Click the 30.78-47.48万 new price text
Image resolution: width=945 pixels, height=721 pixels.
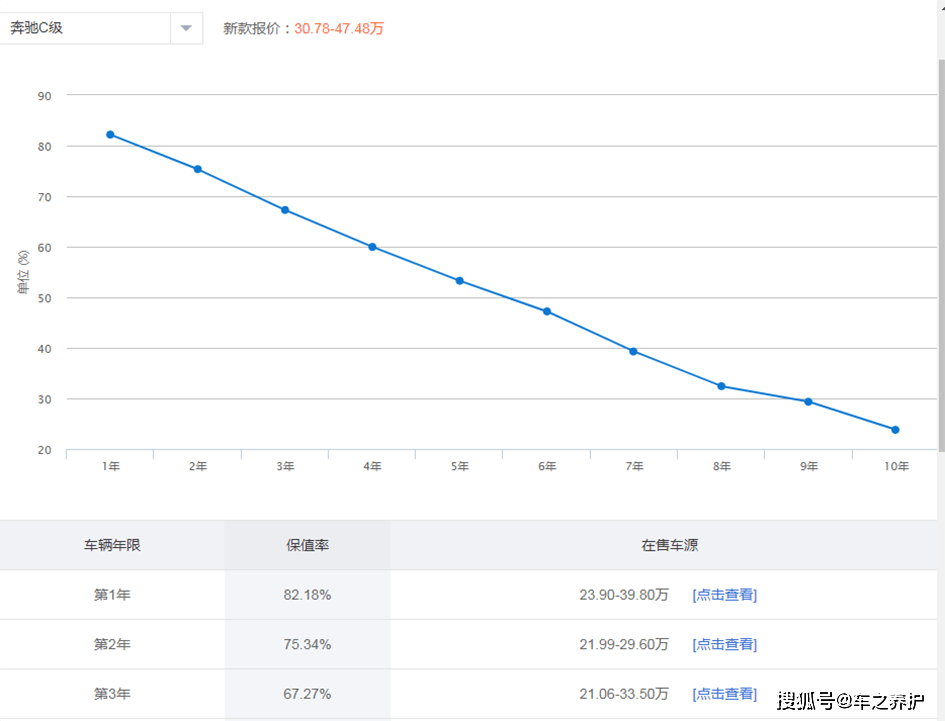point(339,29)
